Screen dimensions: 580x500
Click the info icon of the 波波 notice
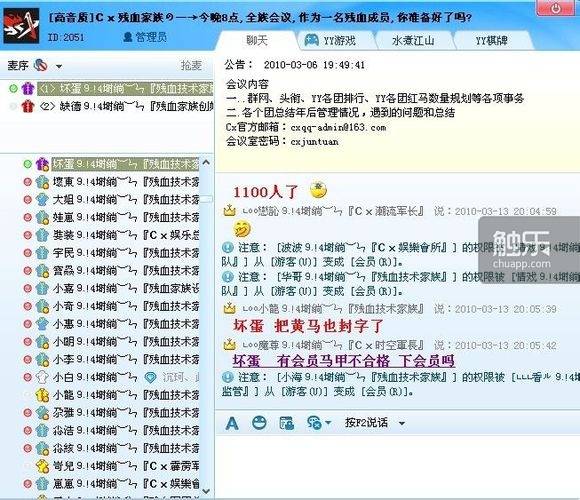tap(227, 247)
